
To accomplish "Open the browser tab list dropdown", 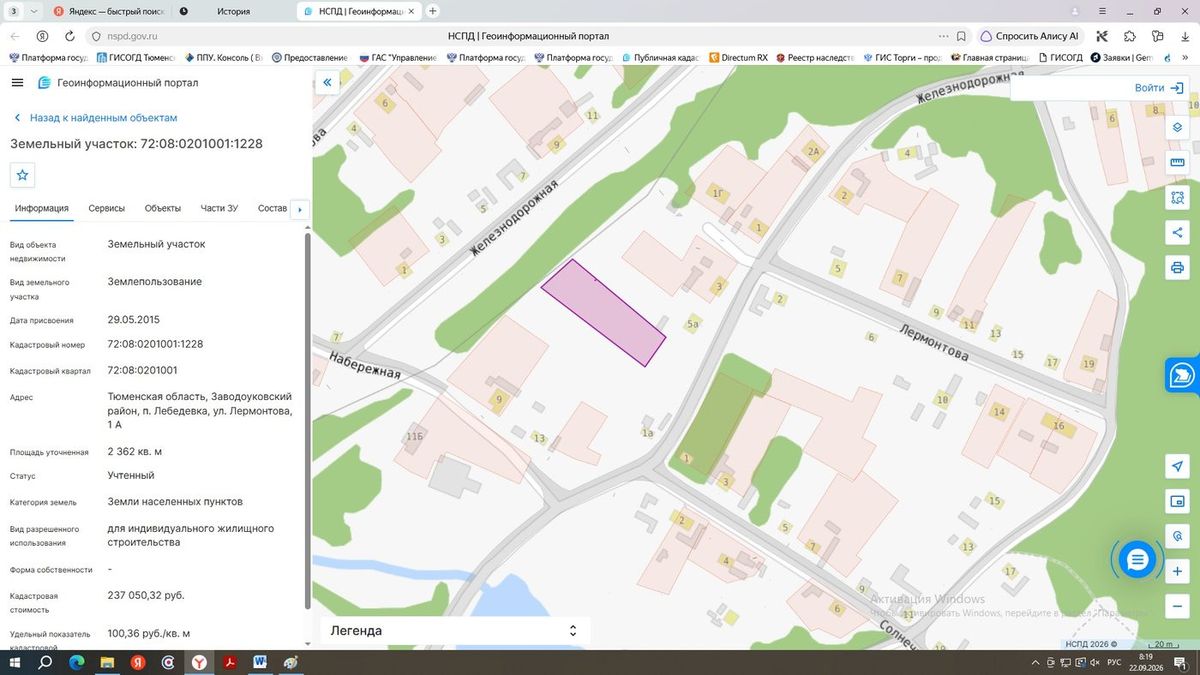I will pos(35,11).
